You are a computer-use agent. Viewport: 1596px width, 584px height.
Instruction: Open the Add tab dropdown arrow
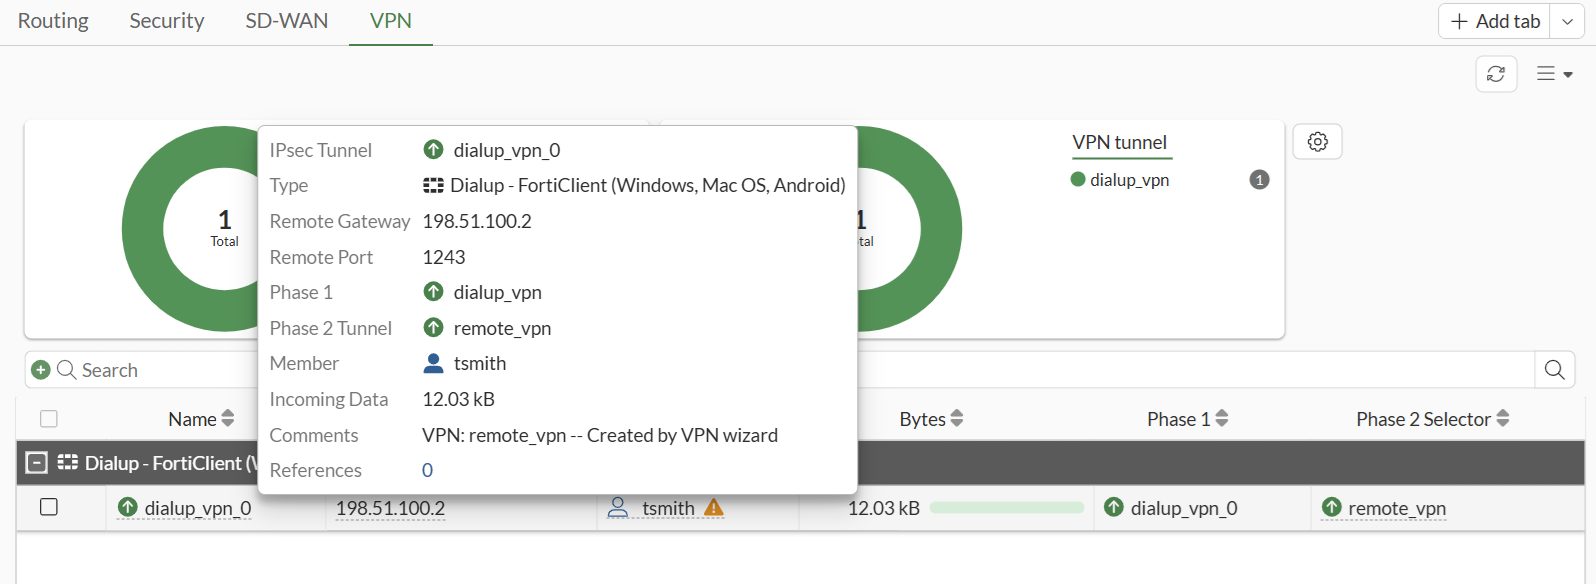point(1567,21)
